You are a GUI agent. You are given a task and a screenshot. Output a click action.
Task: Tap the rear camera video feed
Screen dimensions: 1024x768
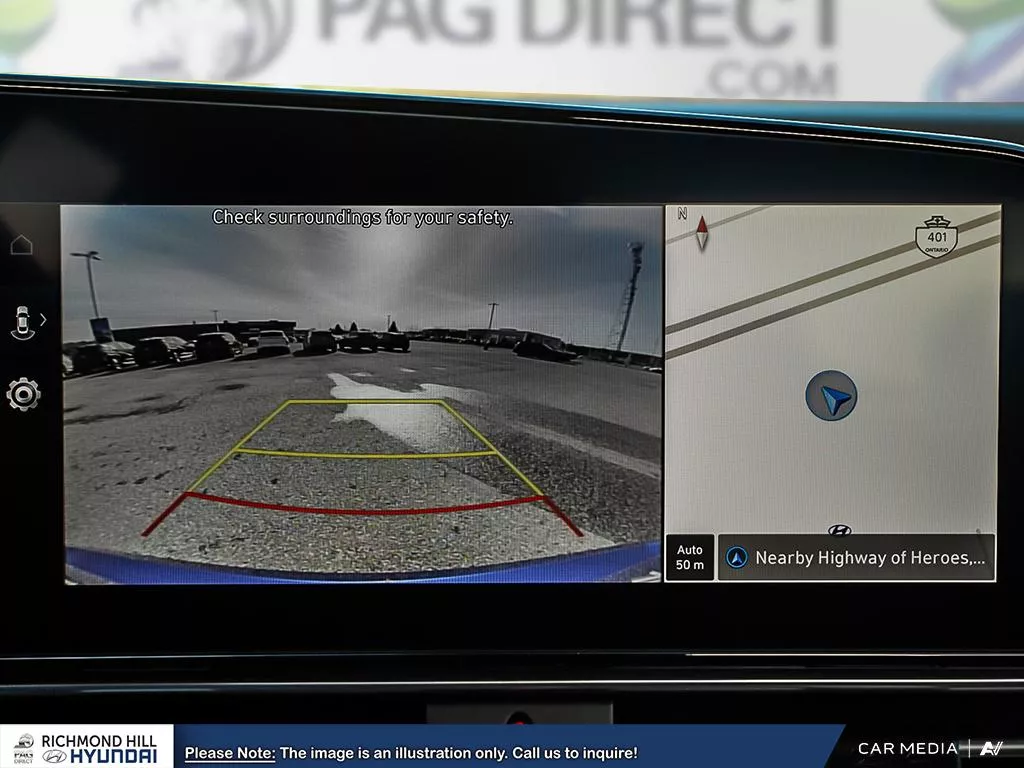pyautogui.click(x=362, y=394)
